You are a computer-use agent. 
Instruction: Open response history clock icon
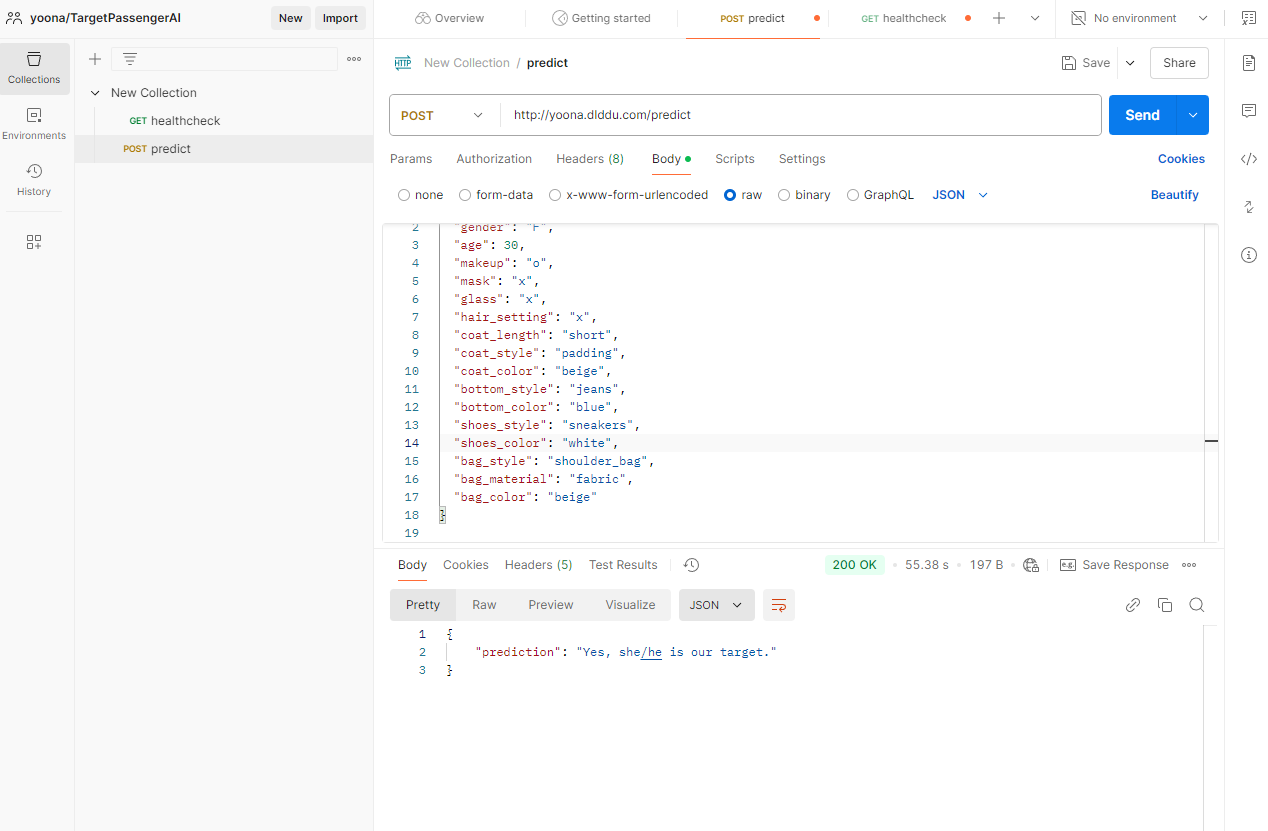pos(691,565)
